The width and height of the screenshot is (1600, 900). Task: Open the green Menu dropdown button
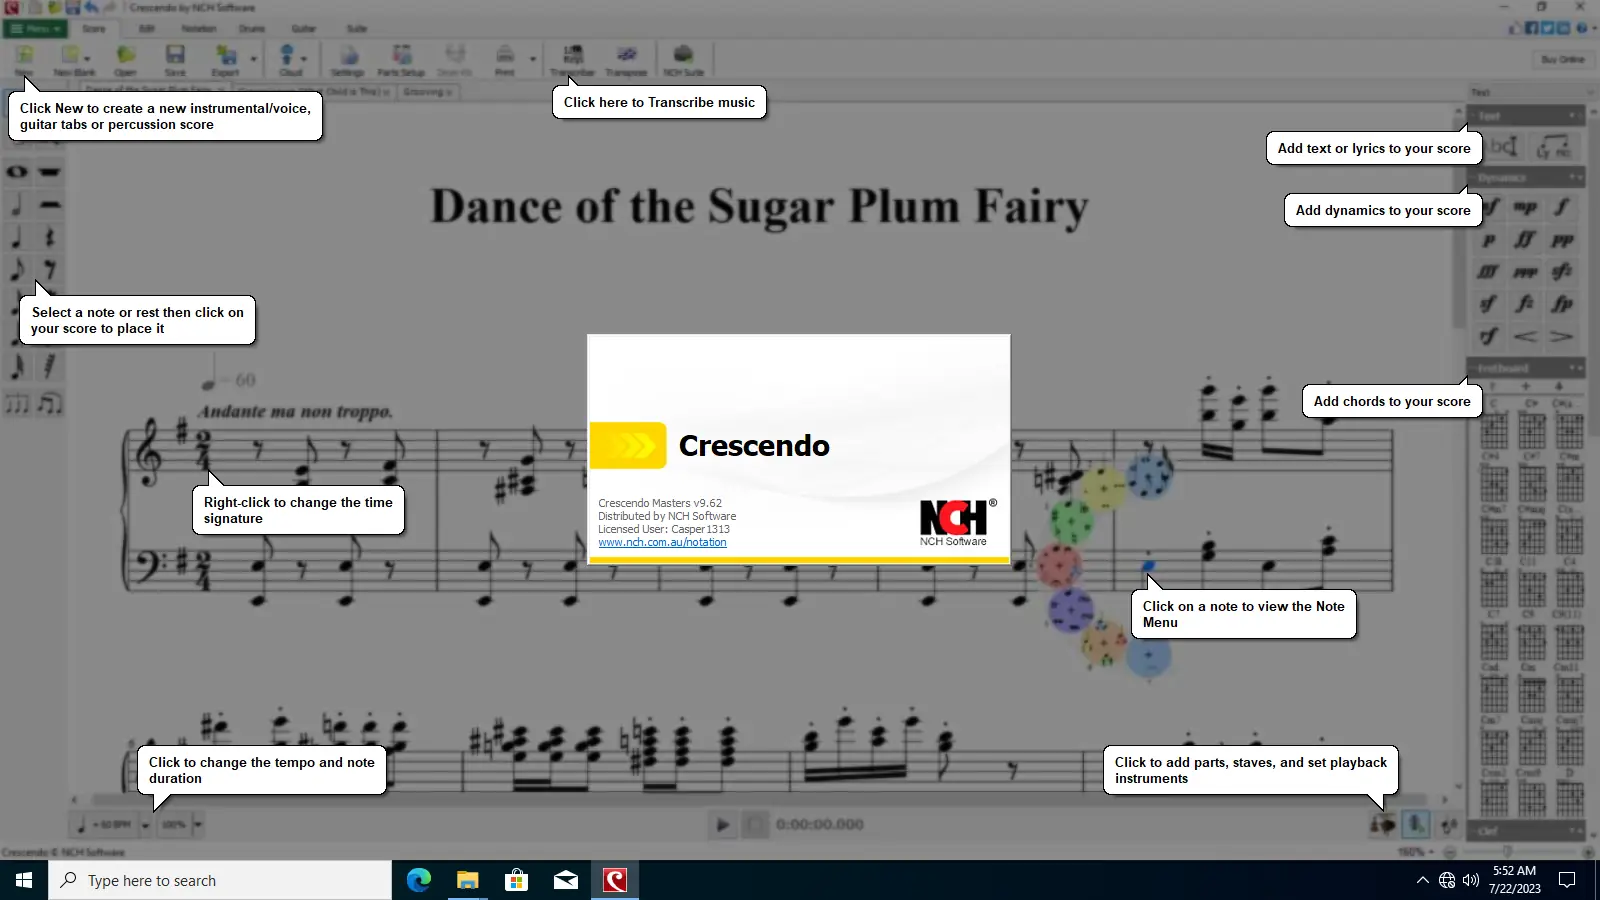(35, 28)
